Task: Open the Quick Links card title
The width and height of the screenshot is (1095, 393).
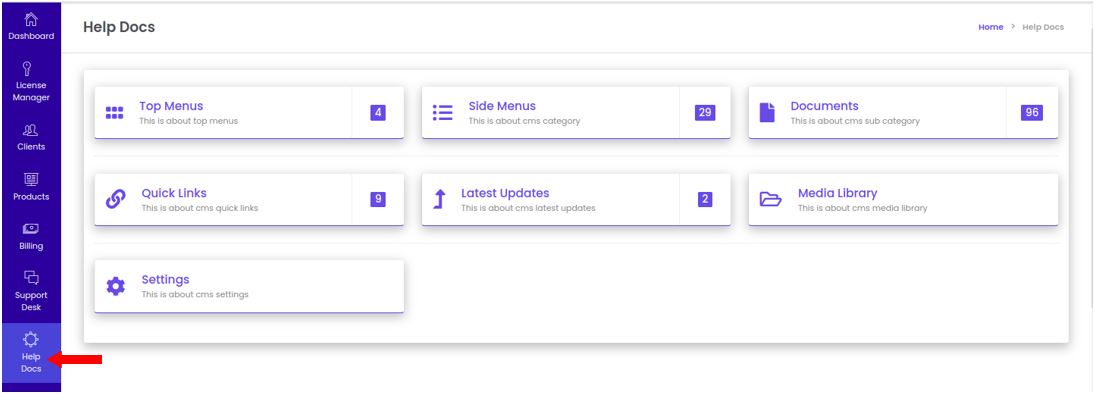Action: point(174,193)
